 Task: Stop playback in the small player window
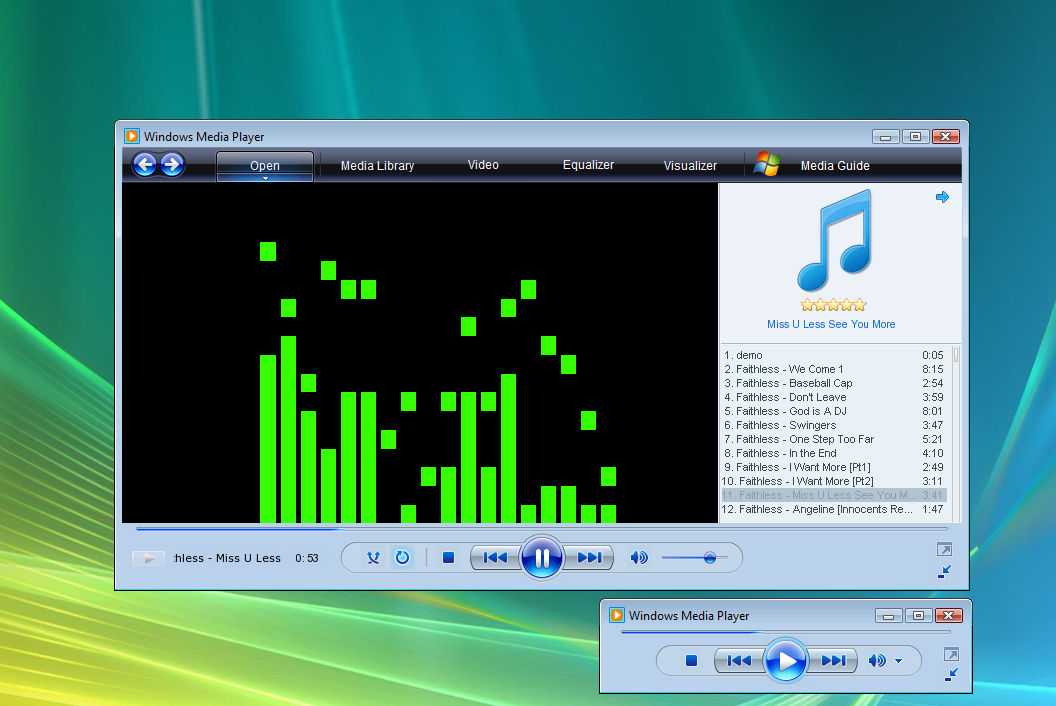point(691,661)
